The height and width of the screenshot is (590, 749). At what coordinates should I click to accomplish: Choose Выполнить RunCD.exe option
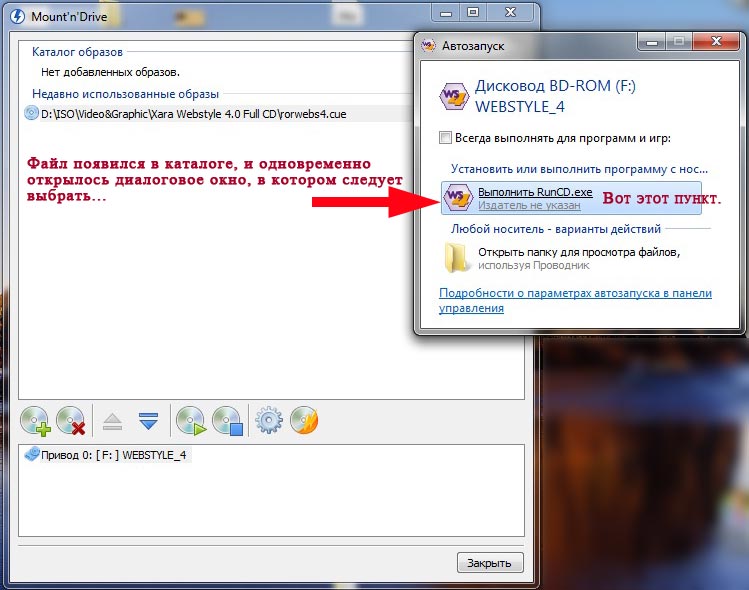(x=571, y=198)
